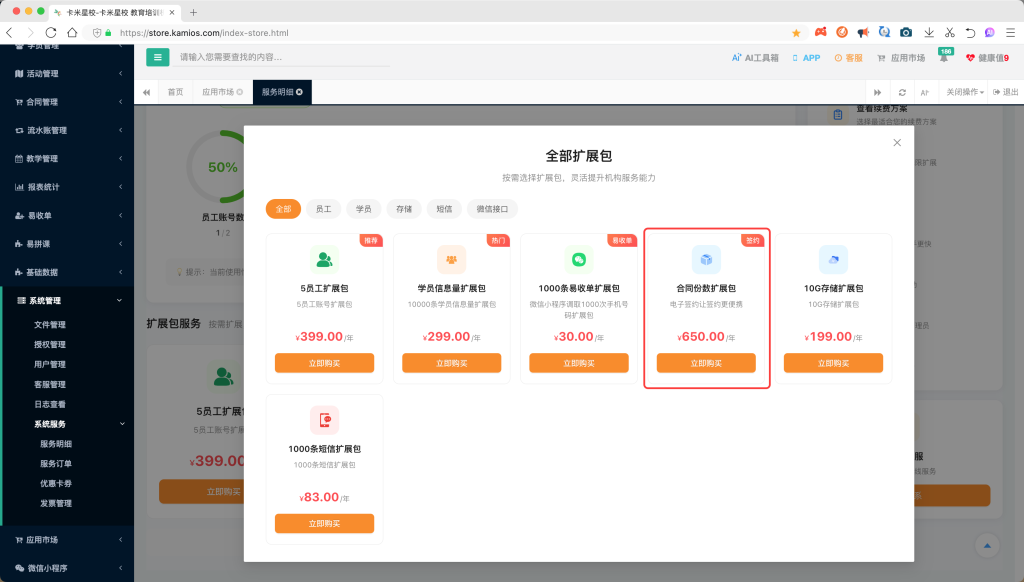Viewport: 1024px width, 582px height.
Task: Focus the 请输入您需要查找的内容 search field
Action: [281, 57]
